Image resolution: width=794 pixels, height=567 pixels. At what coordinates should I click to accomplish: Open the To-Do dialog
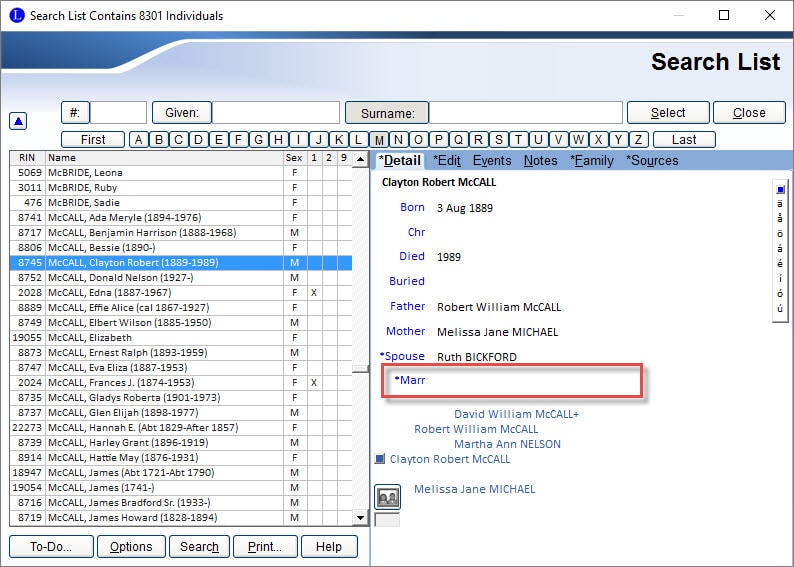point(51,547)
